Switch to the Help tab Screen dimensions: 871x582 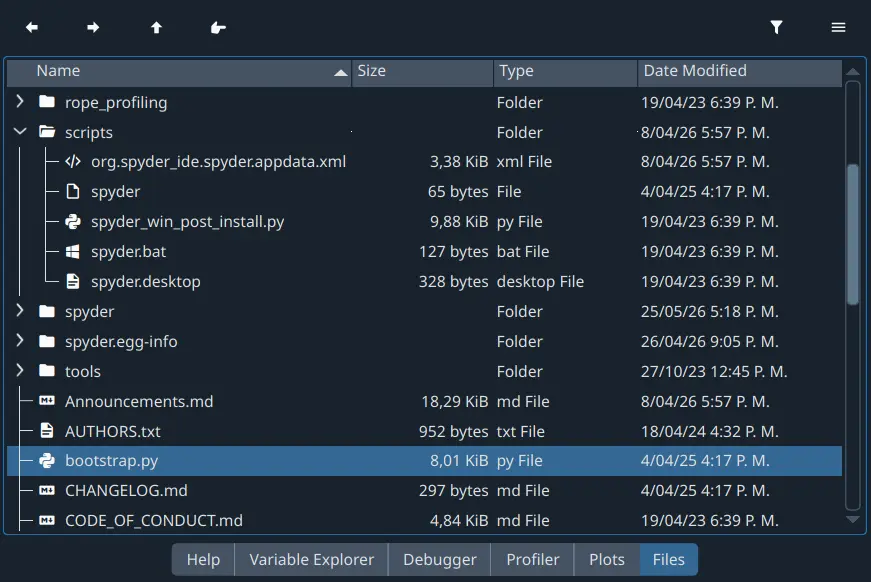coord(203,559)
